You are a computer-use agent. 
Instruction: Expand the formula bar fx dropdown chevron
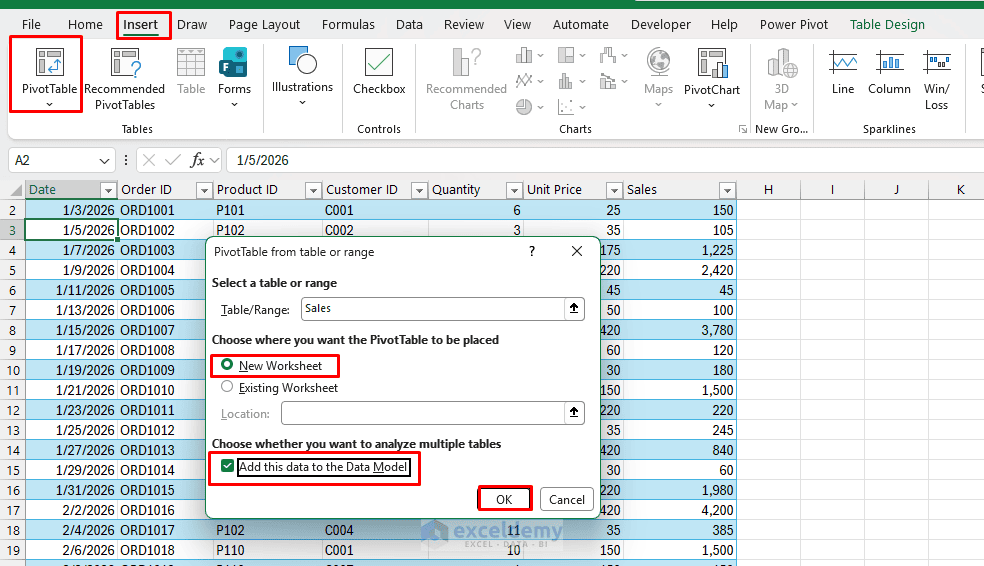tap(215, 161)
